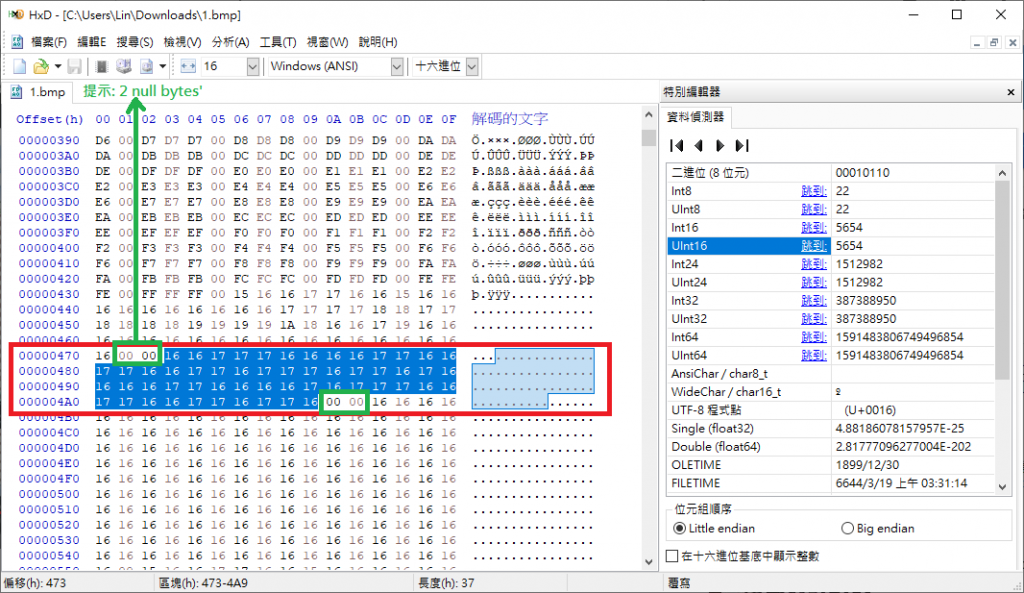Screen dimensions: 1024x593
Task: Select the FILETIME row in data inspector
Action: [831, 483]
